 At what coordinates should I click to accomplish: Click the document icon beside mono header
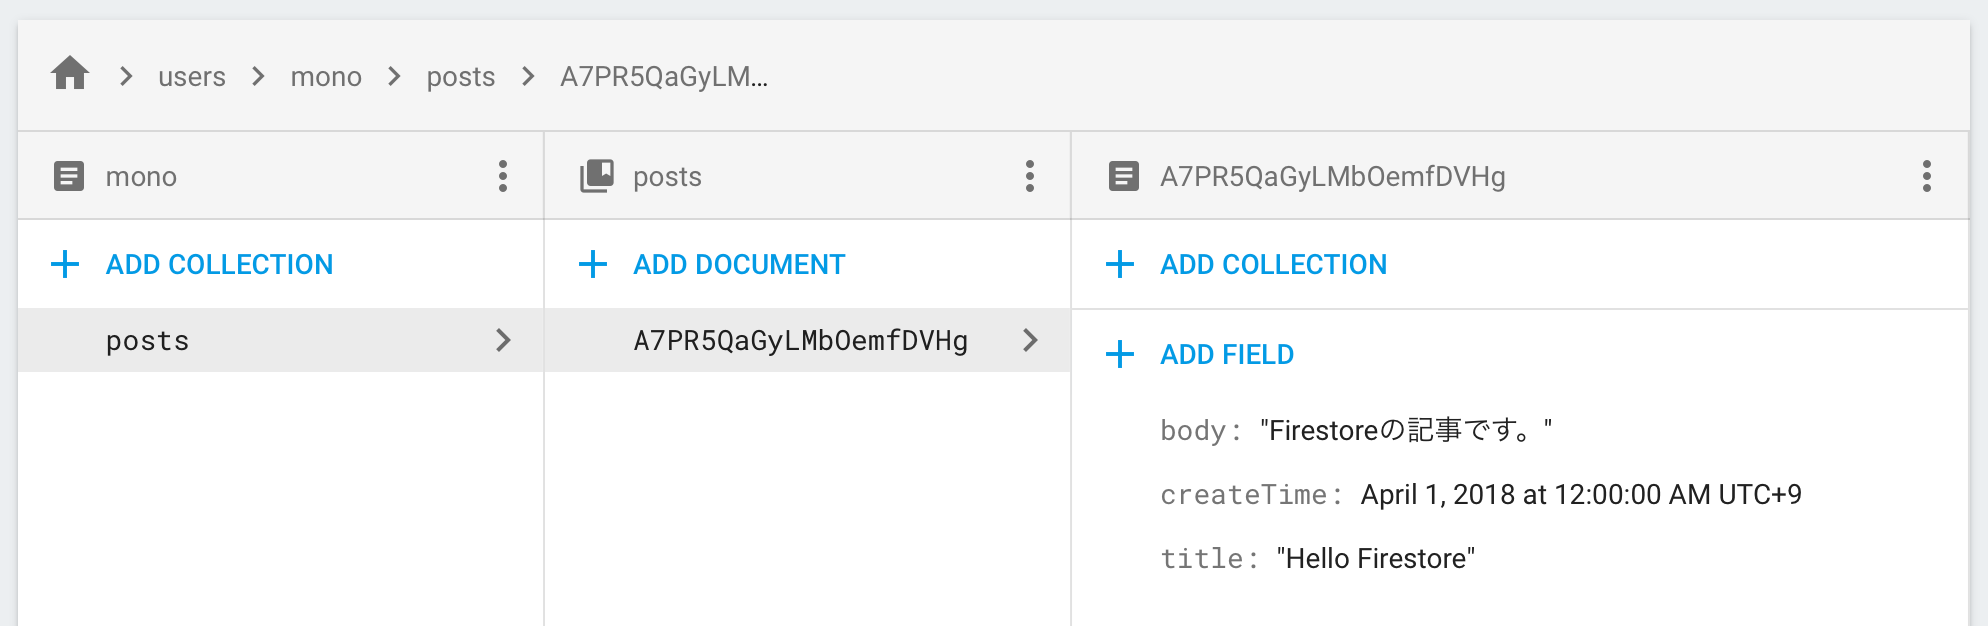click(69, 176)
